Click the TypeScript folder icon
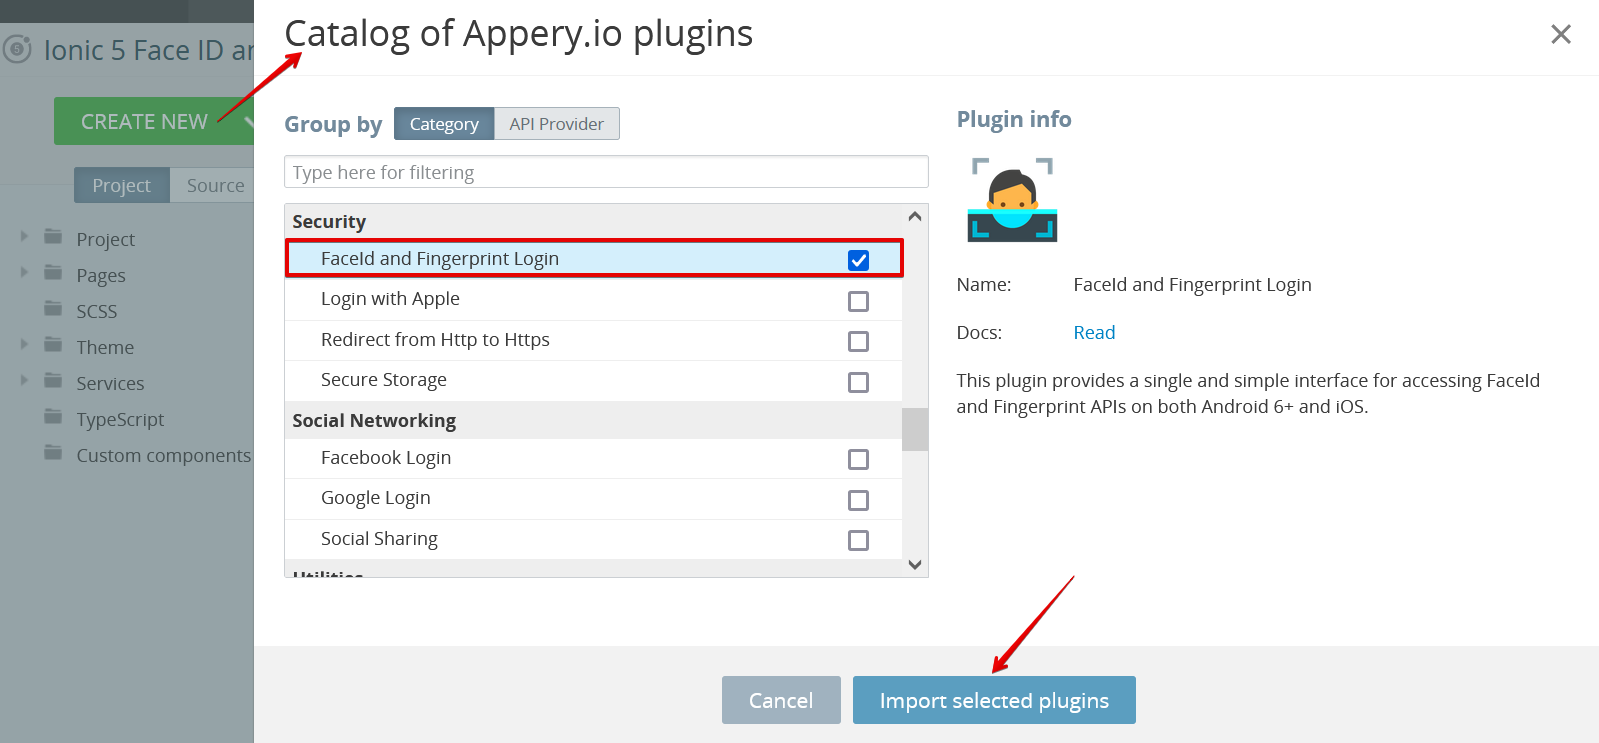The image size is (1599, 743). [x=54, y=417]
